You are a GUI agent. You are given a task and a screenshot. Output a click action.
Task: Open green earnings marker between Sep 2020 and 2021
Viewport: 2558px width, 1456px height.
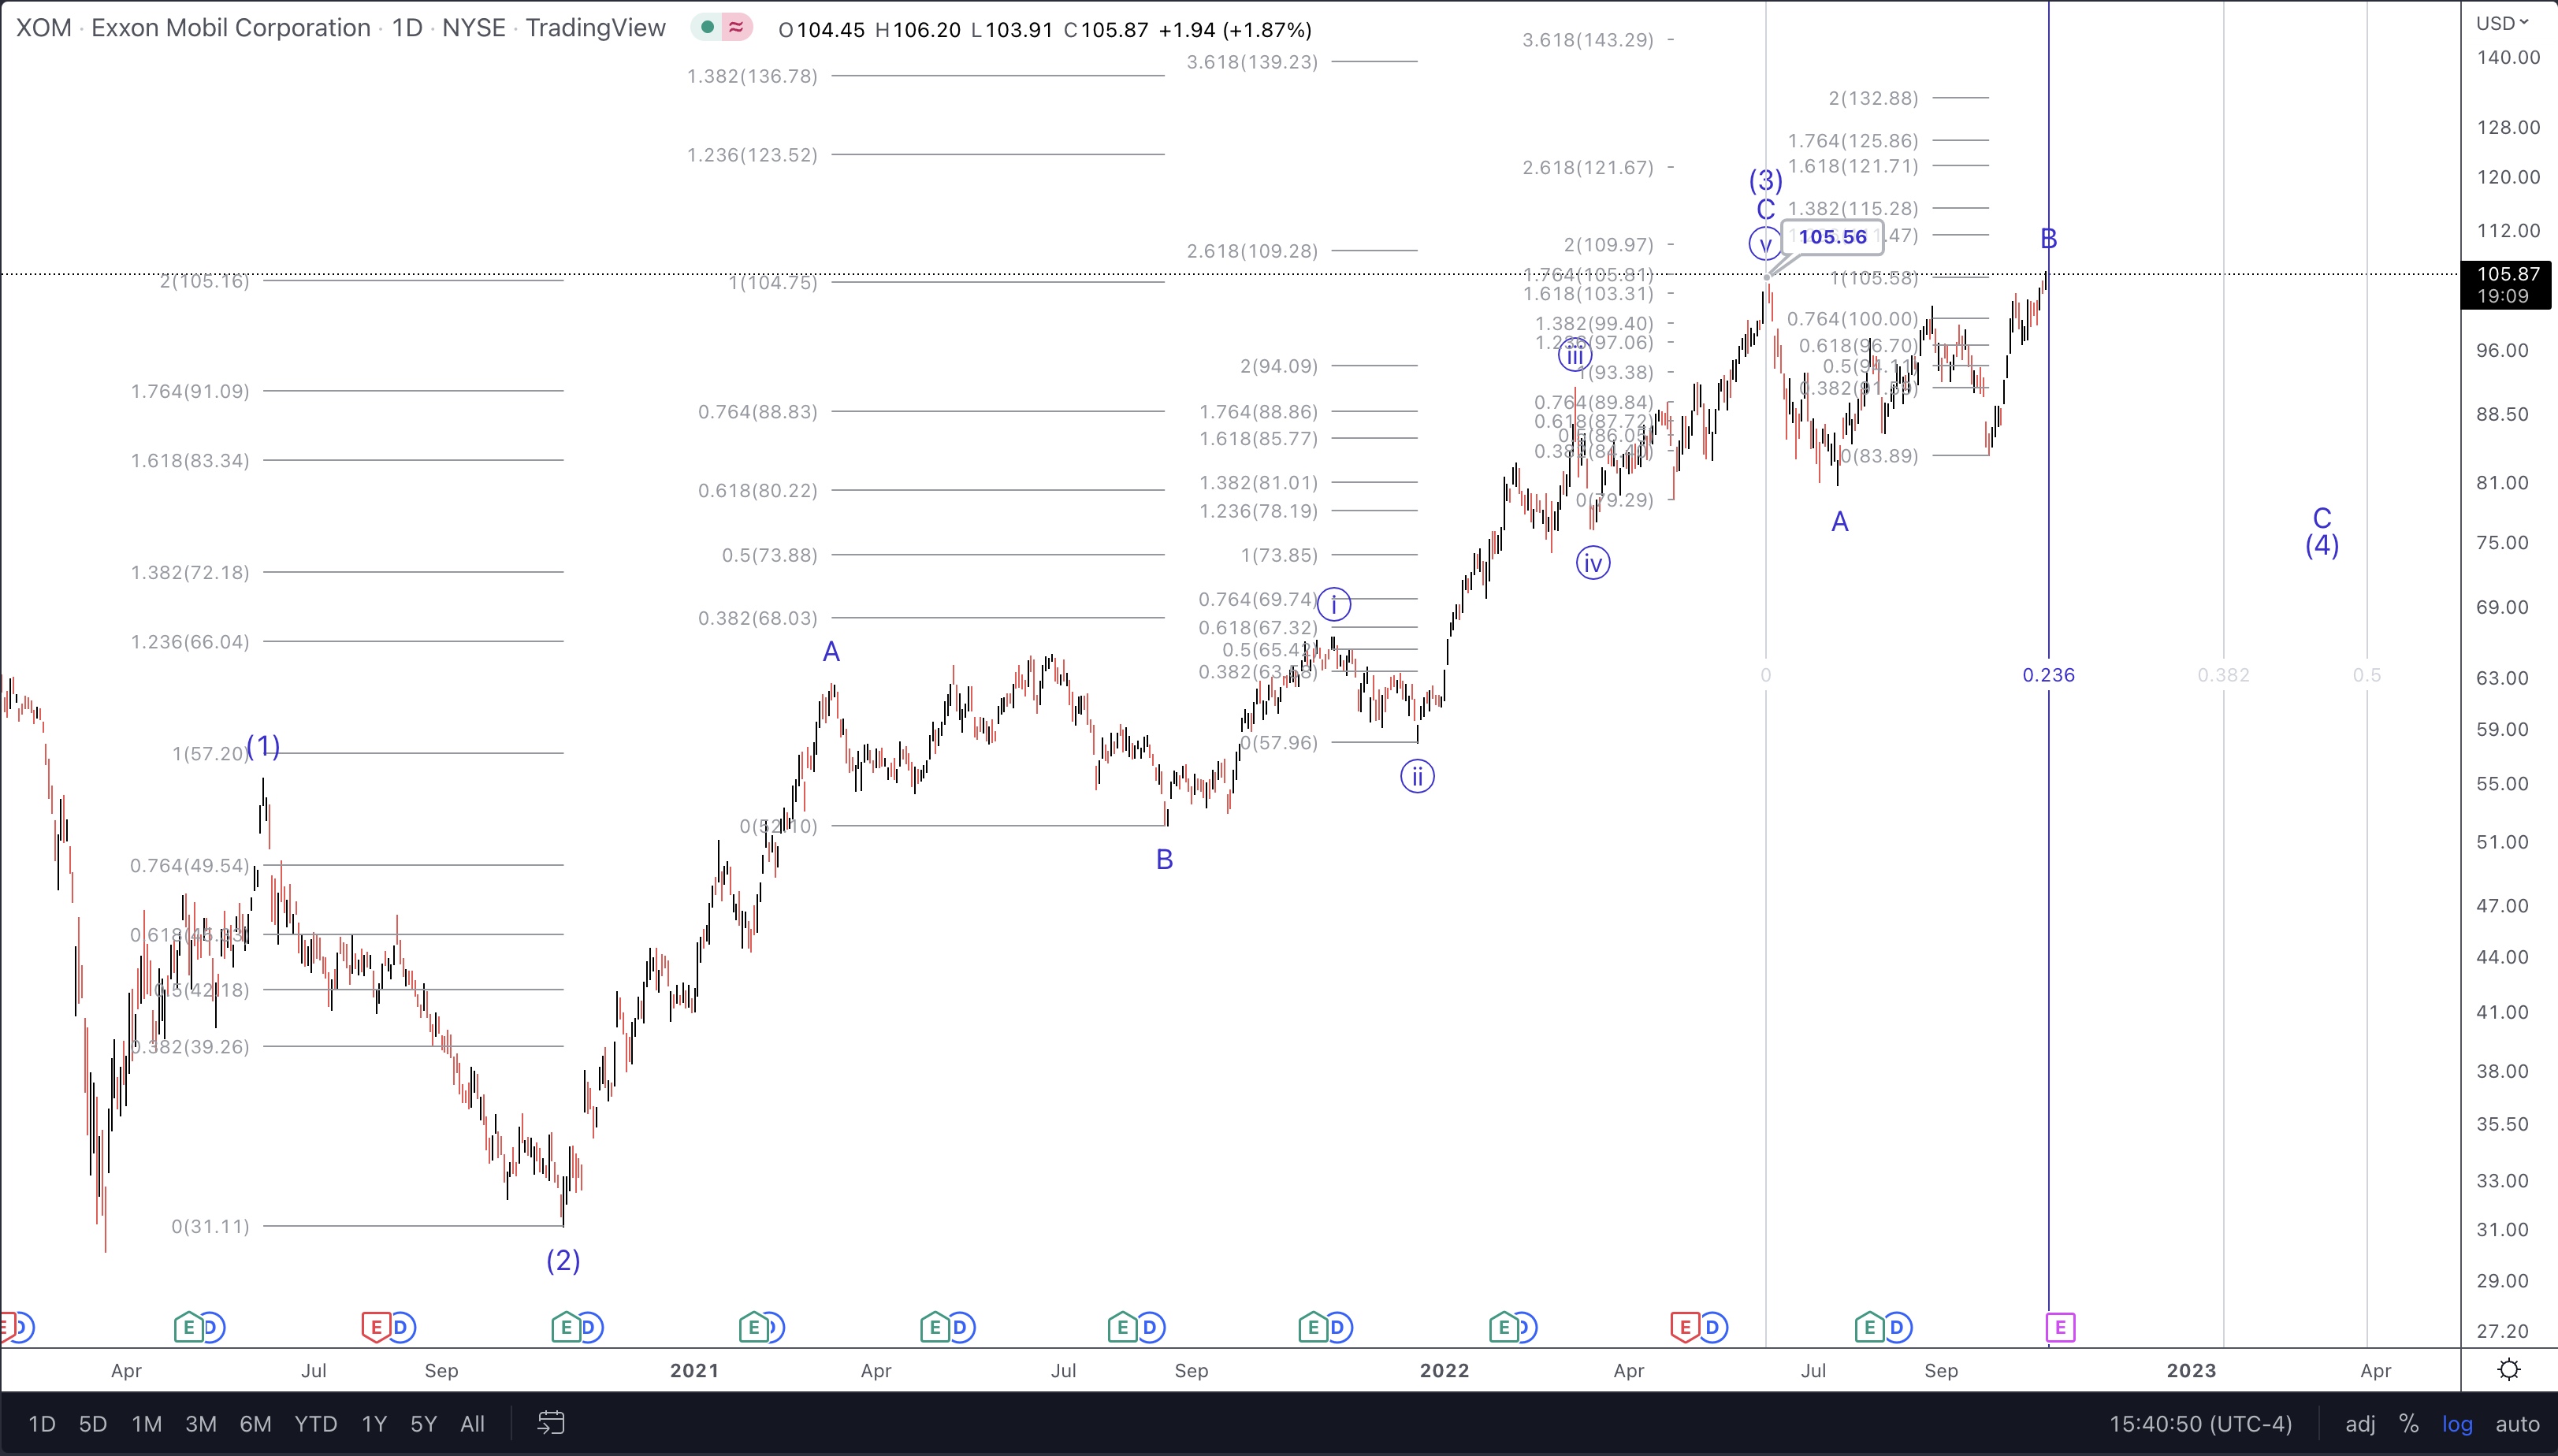[x=565, y=1327]
